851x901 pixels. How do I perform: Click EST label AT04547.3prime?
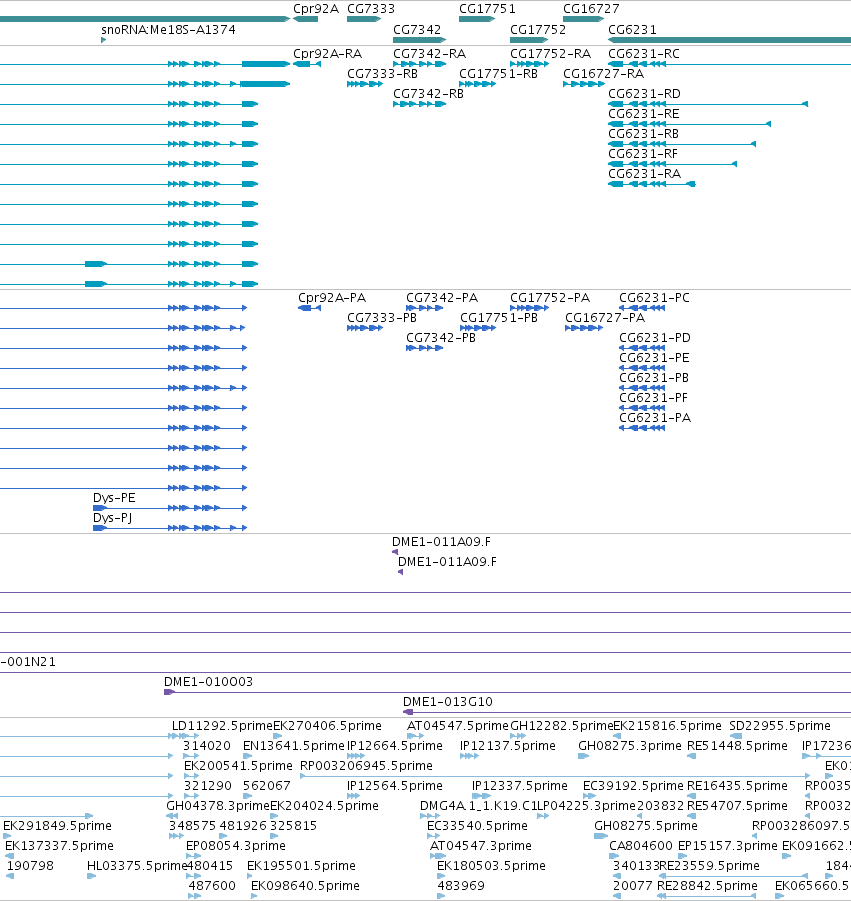click(x=480, y=846)
